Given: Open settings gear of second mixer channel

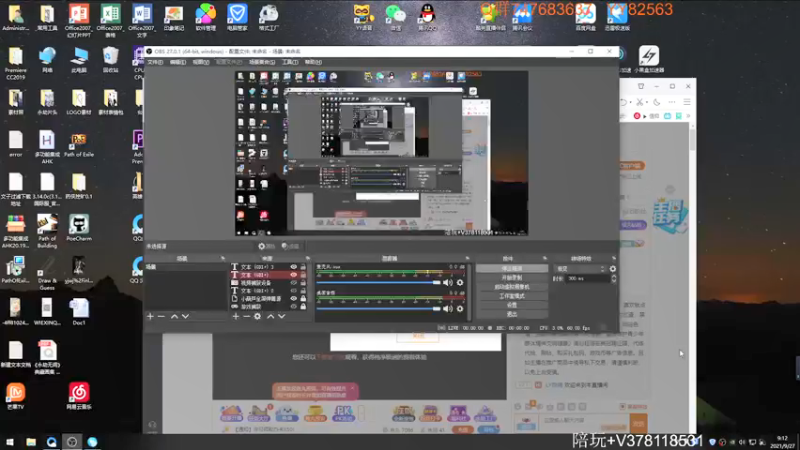Looking at the screenshot, I should point(460,309).
